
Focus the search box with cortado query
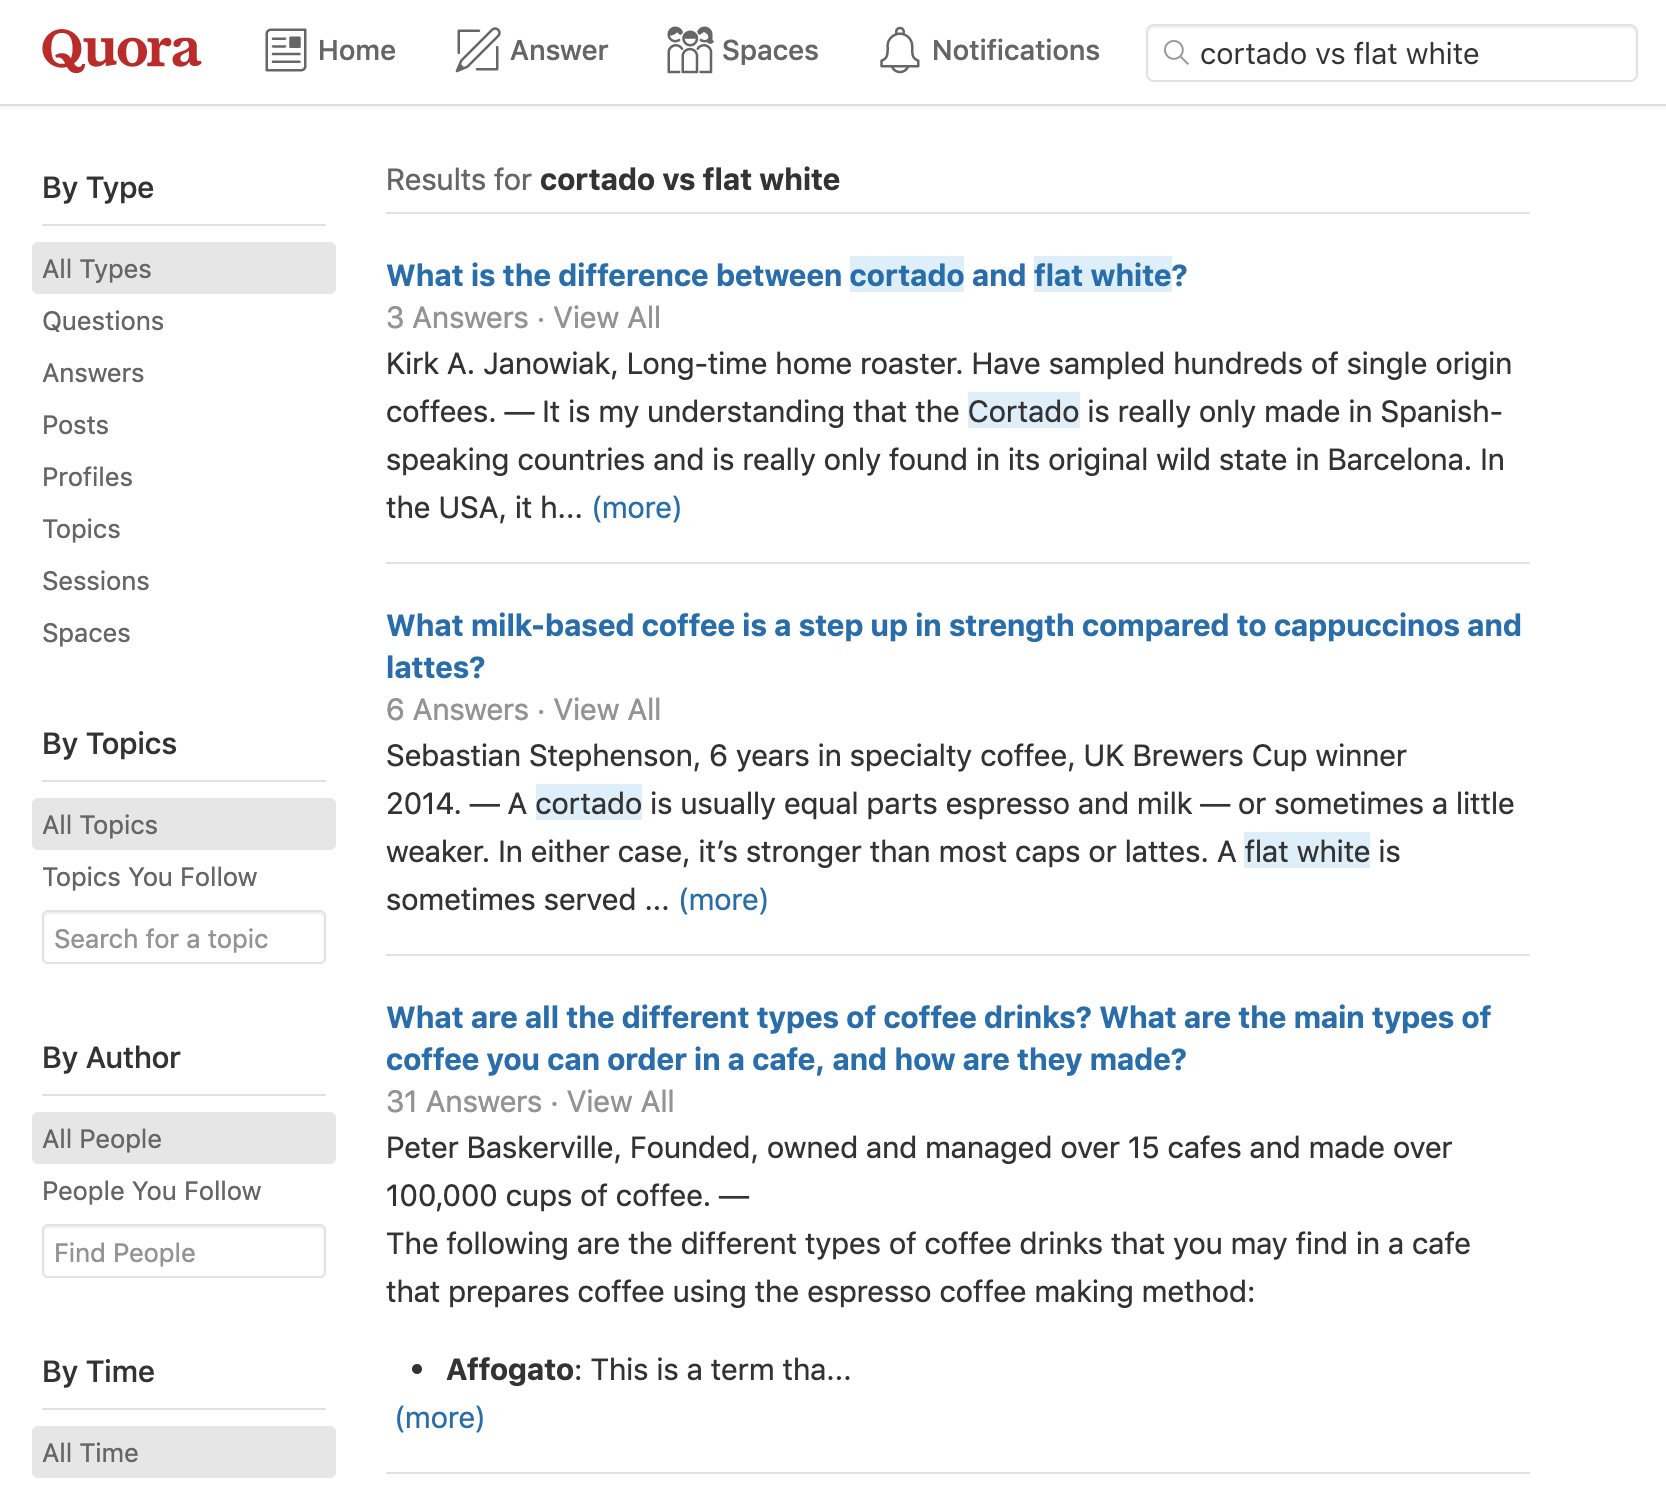(x=1391, y=53)
